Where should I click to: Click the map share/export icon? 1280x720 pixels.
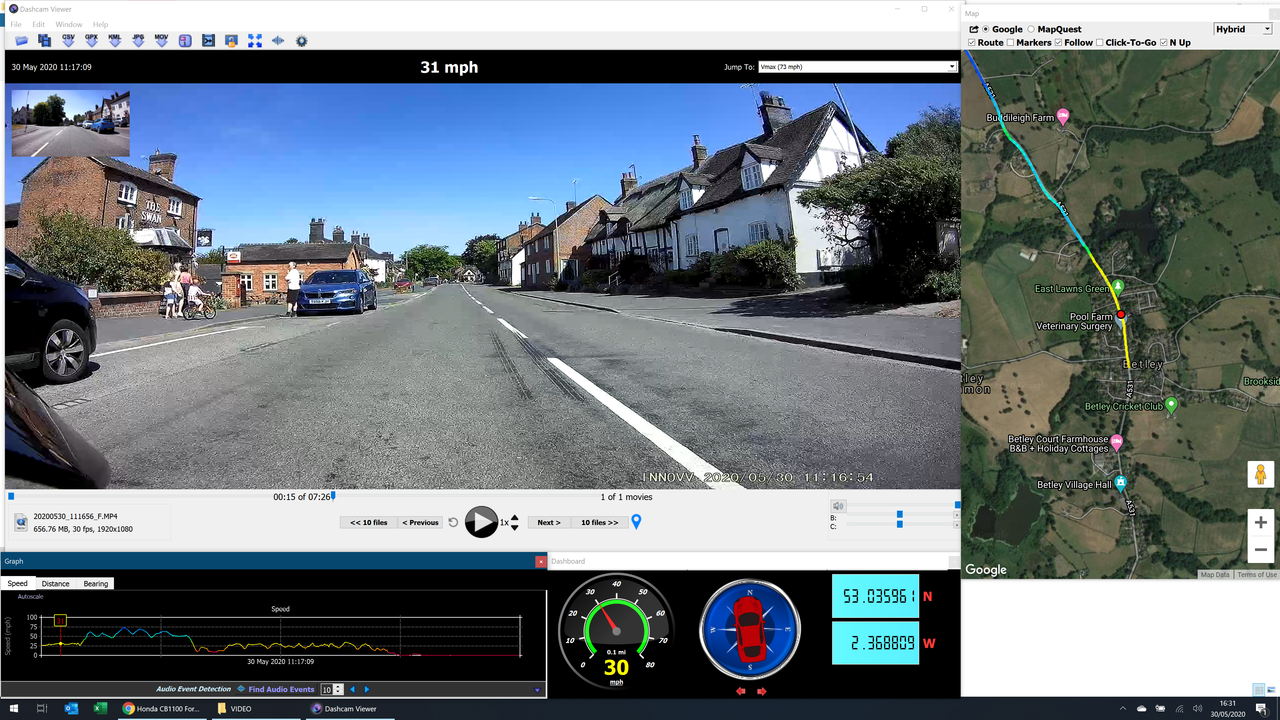pyautogui.click(x=973, y=29)
